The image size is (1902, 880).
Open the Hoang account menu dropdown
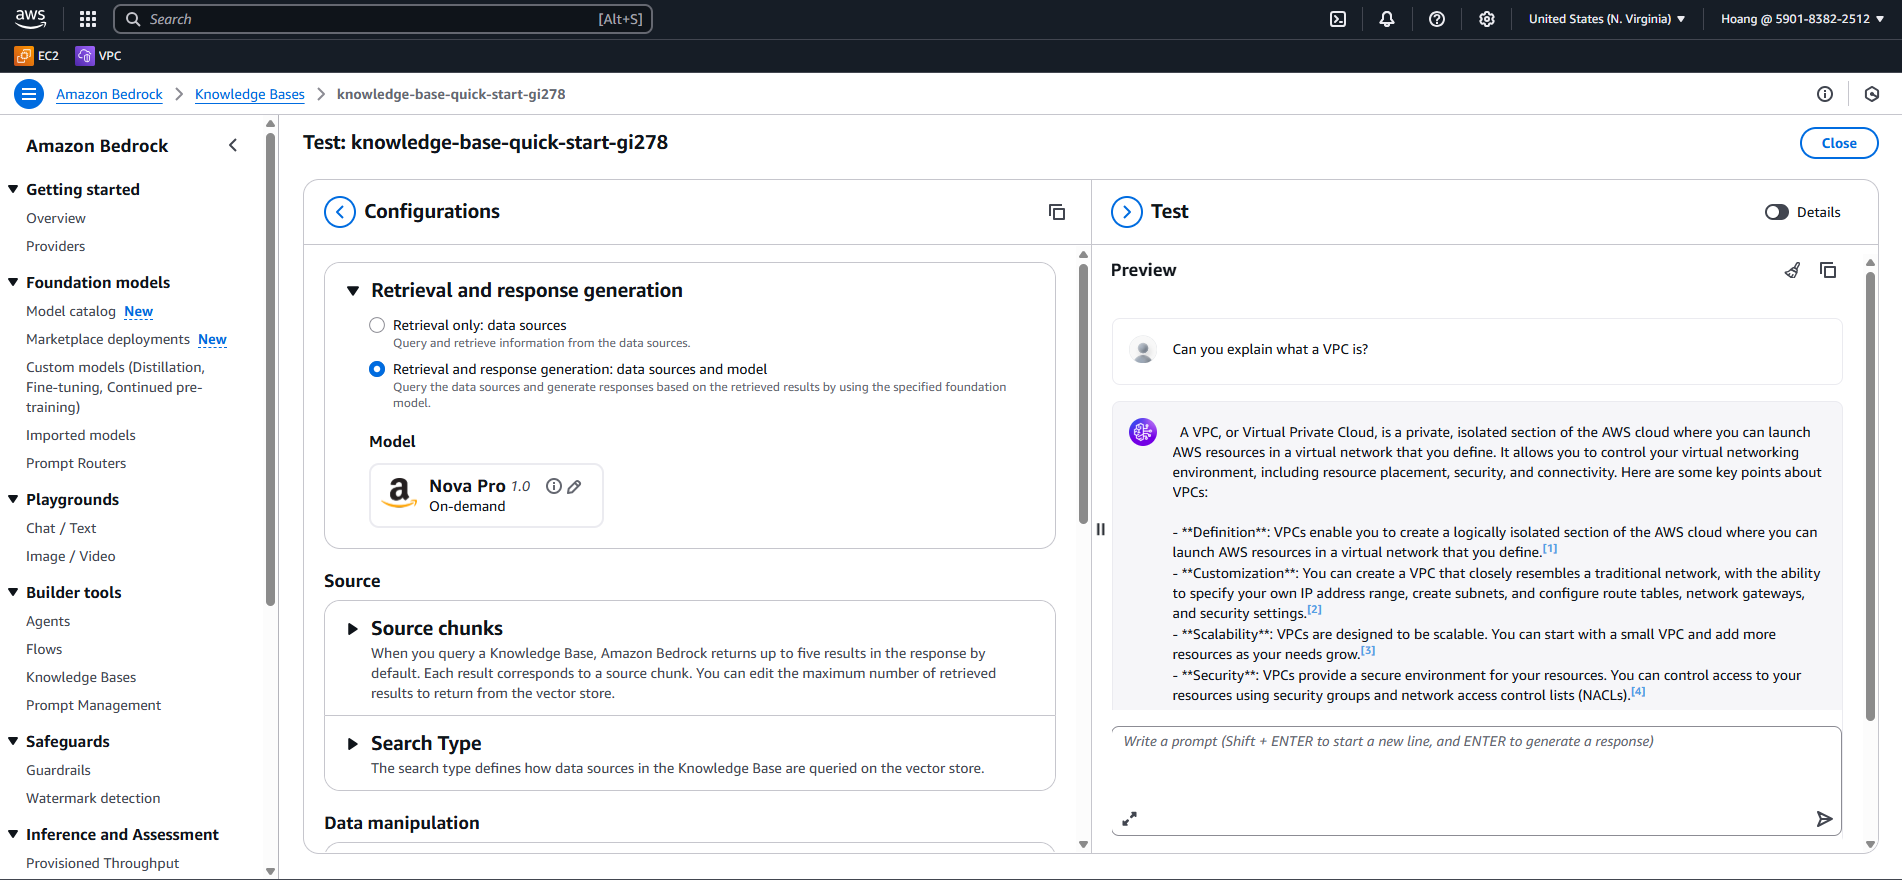click(1802, 19)
